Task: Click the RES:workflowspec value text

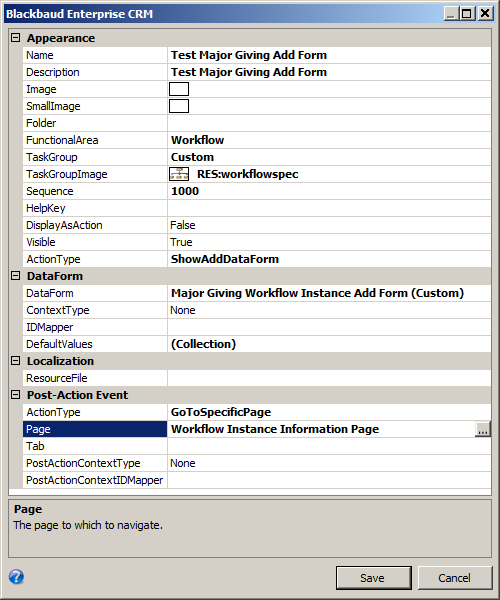Action: click(x=248, y=174)
